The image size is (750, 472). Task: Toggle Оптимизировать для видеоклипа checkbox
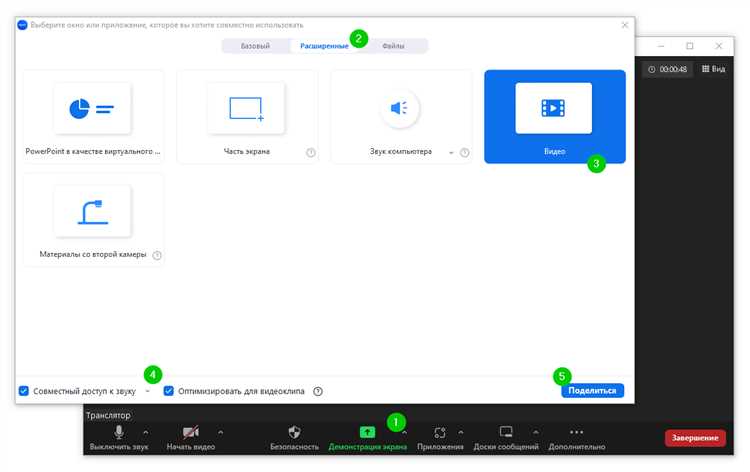coord(168,391)
